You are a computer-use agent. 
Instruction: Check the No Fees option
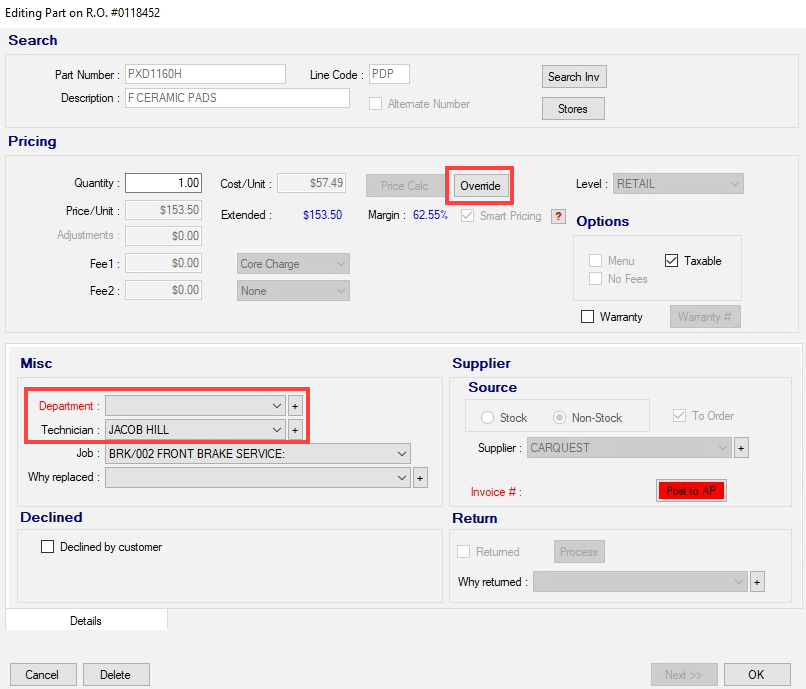tap(595, 279)
